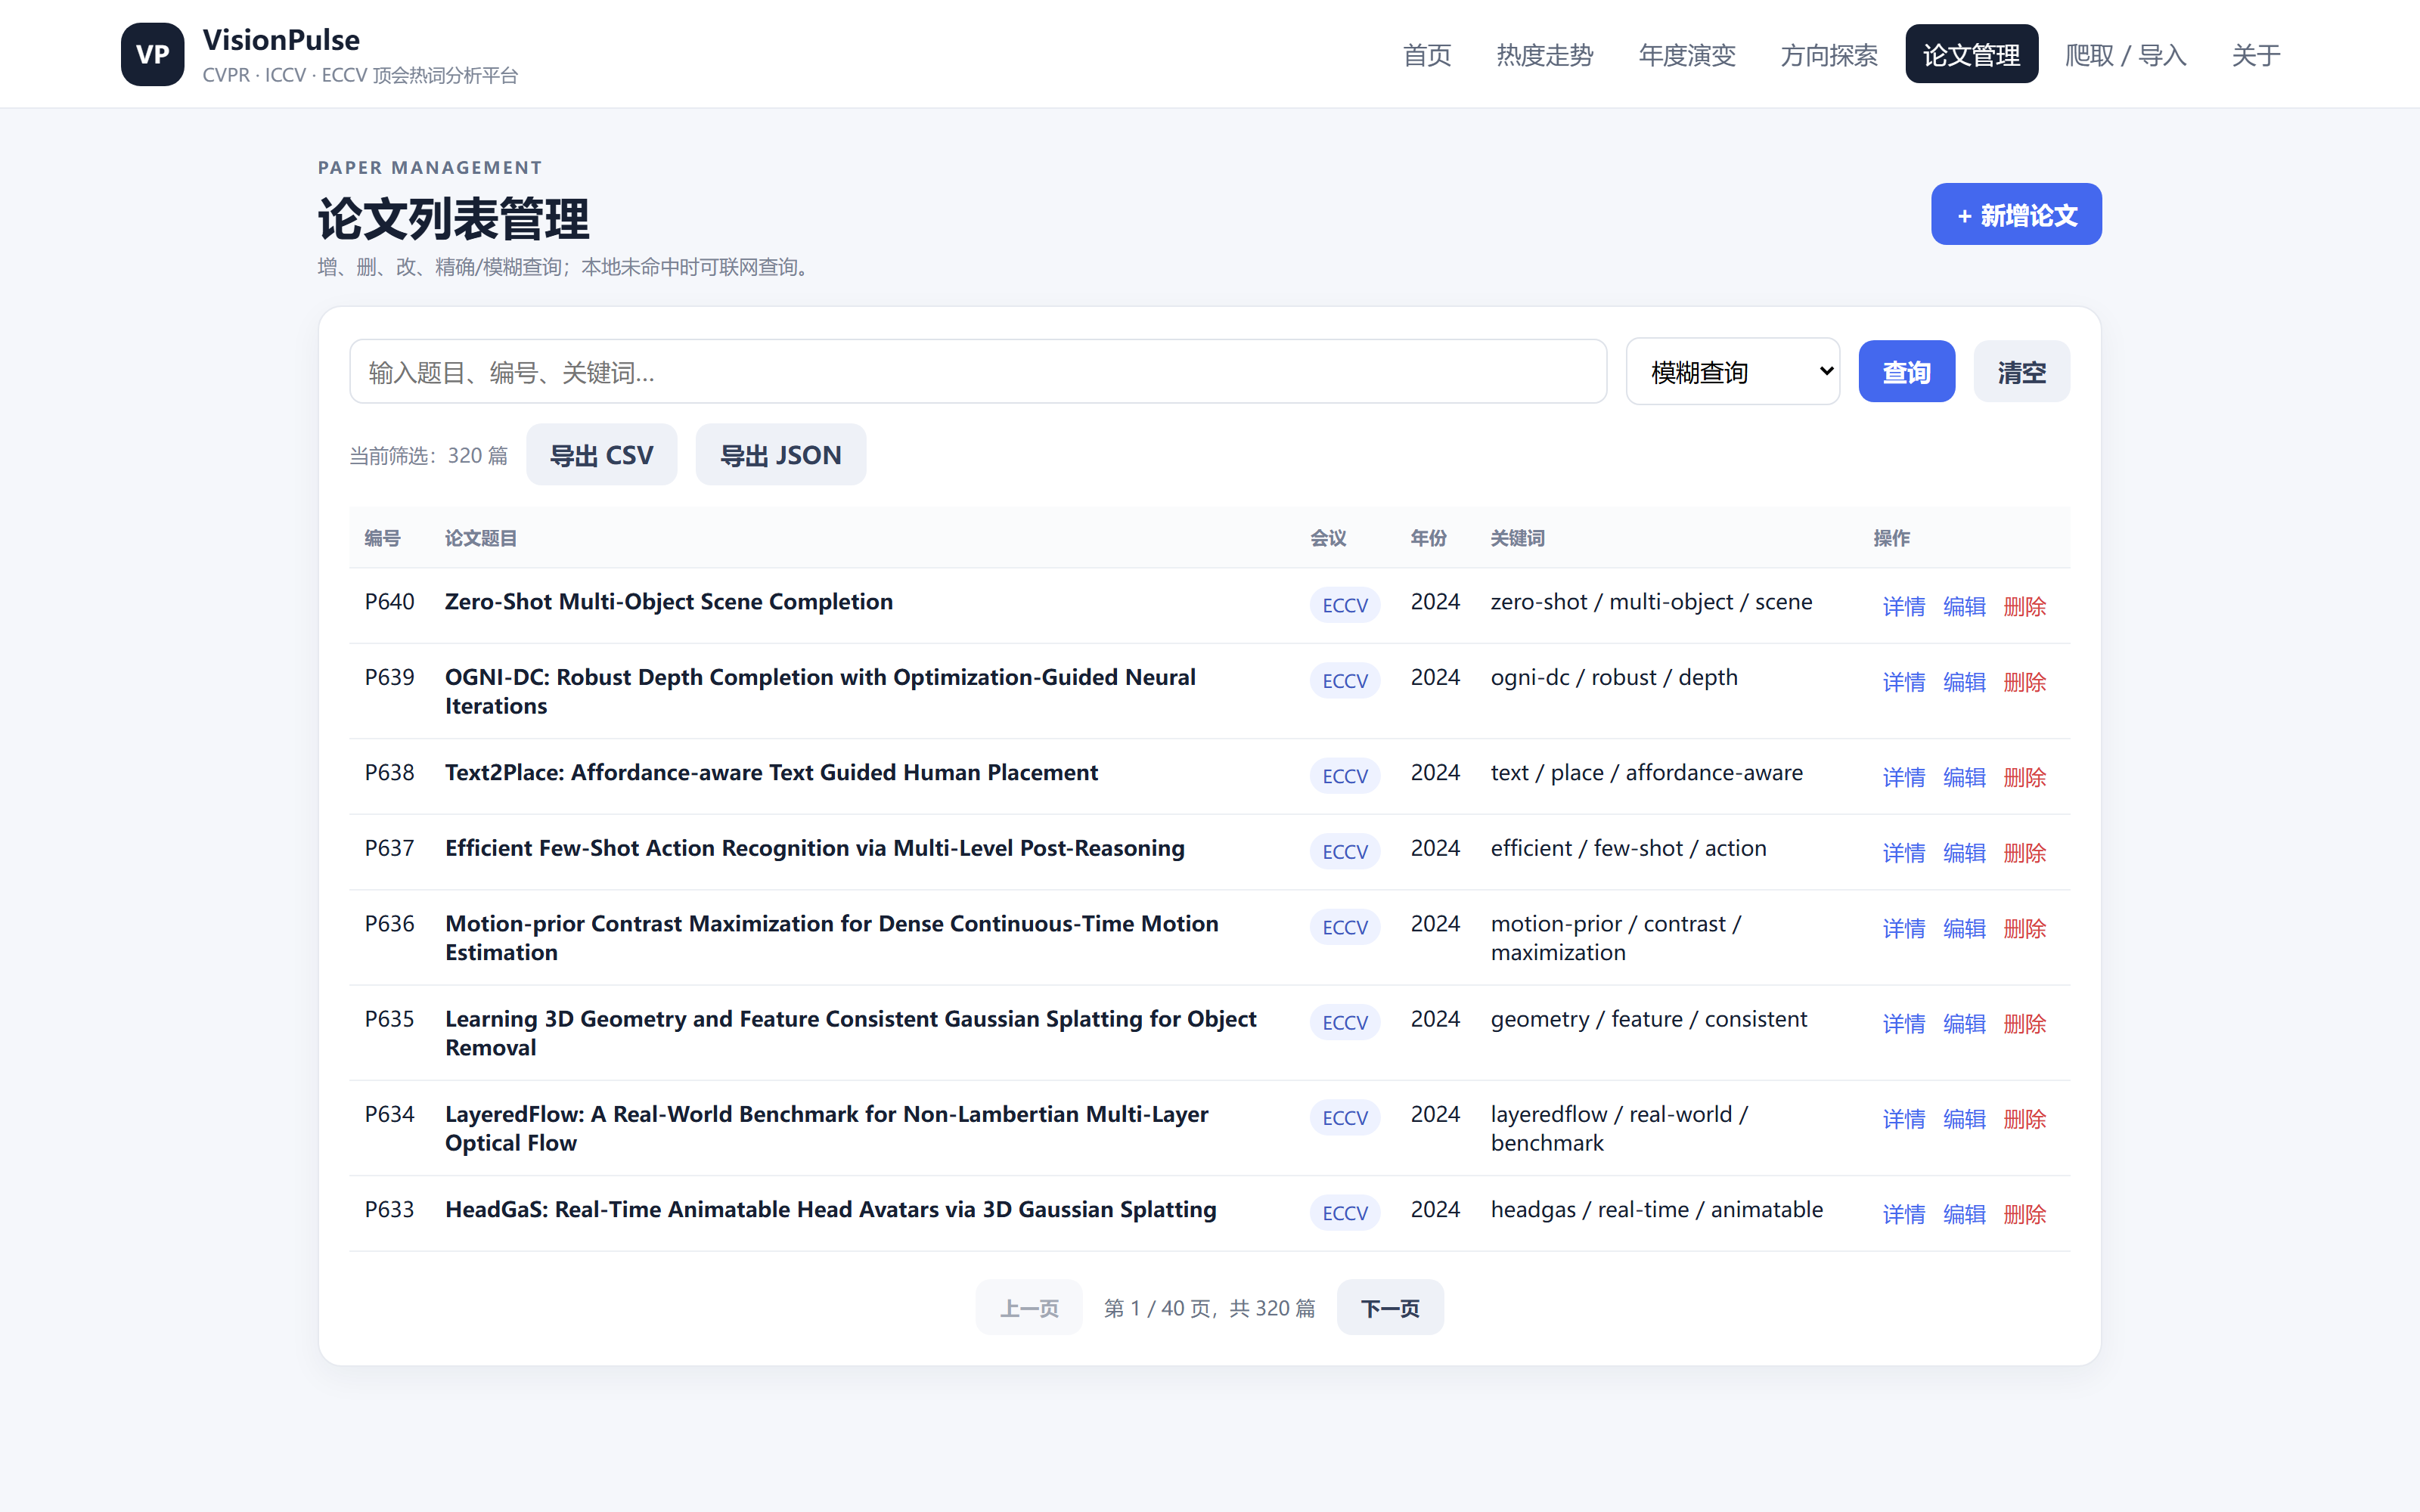Click the 论文题目 column header

click(480, 538)
